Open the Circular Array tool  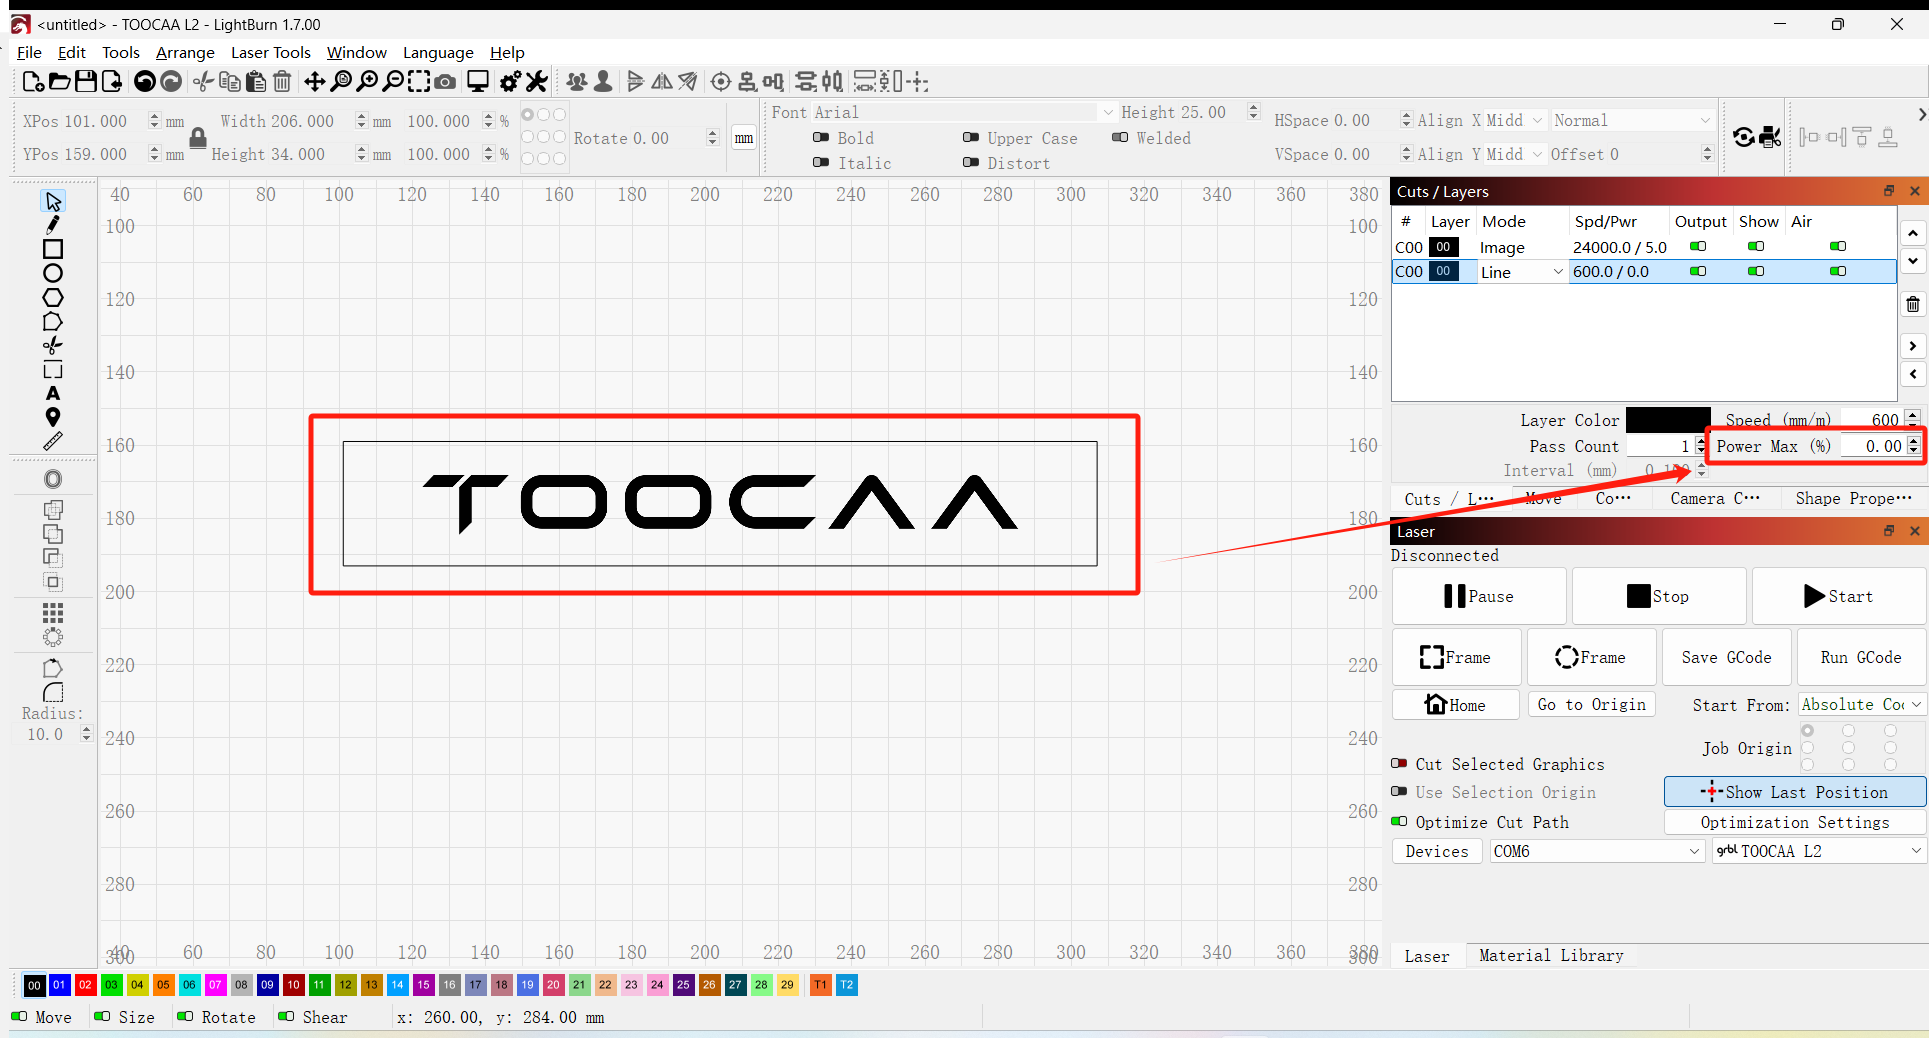[53, 637]
